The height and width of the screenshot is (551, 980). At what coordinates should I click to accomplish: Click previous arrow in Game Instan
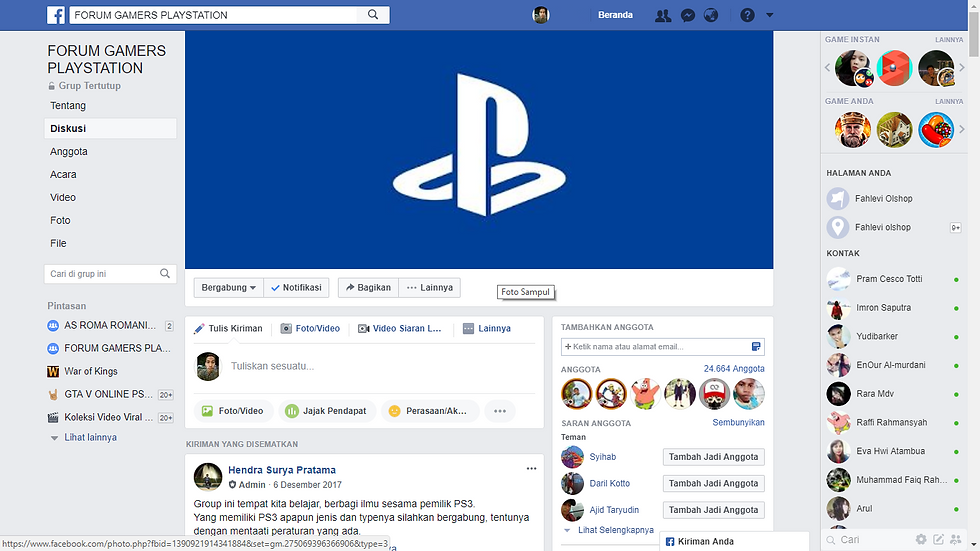point(828,67)
